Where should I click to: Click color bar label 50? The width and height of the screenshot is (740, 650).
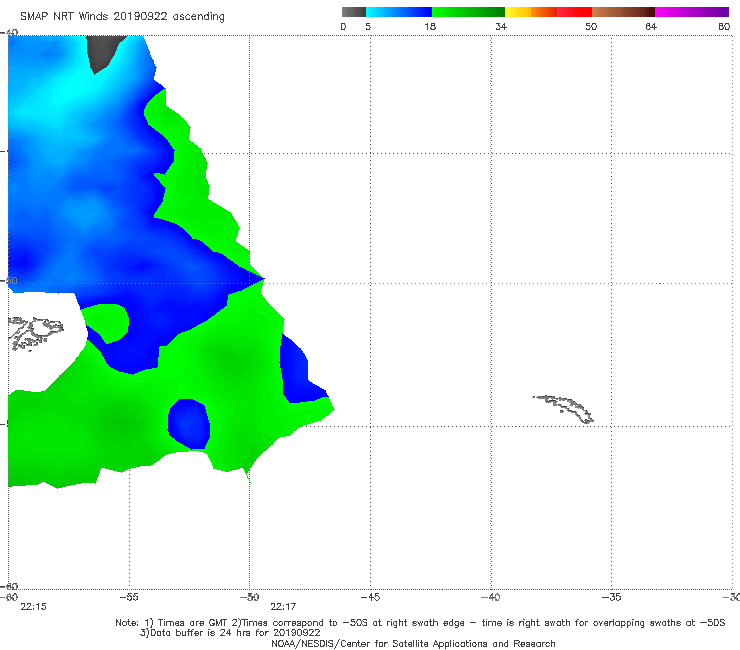click(x=591, y=26)
